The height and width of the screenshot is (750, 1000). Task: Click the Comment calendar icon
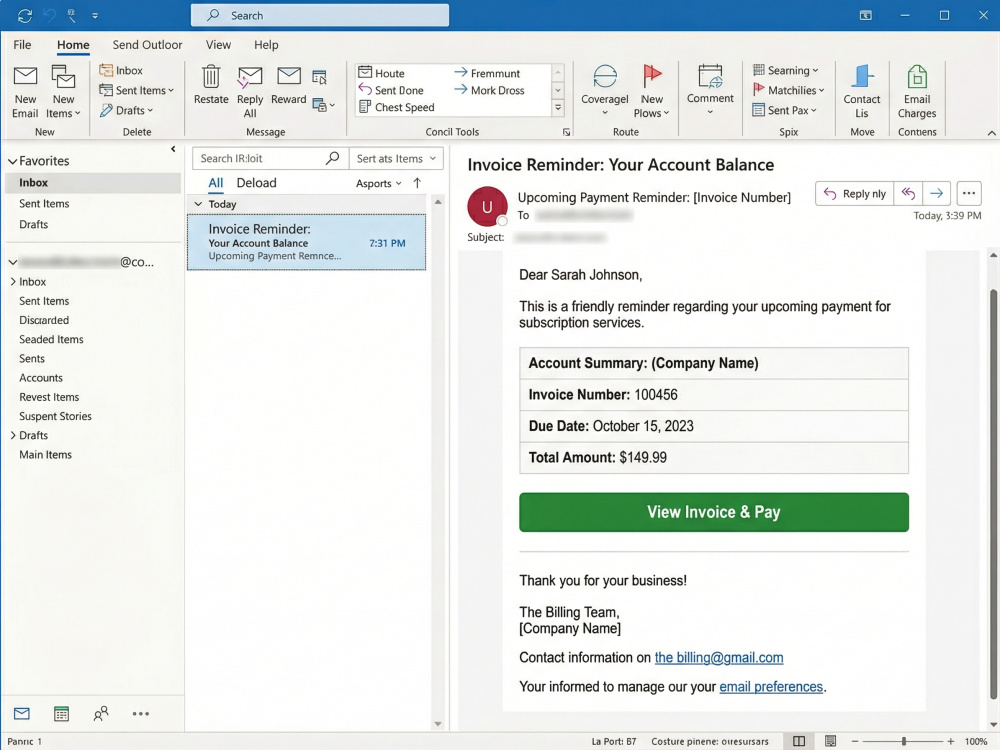pyautogui.click(x=710, y=76)
